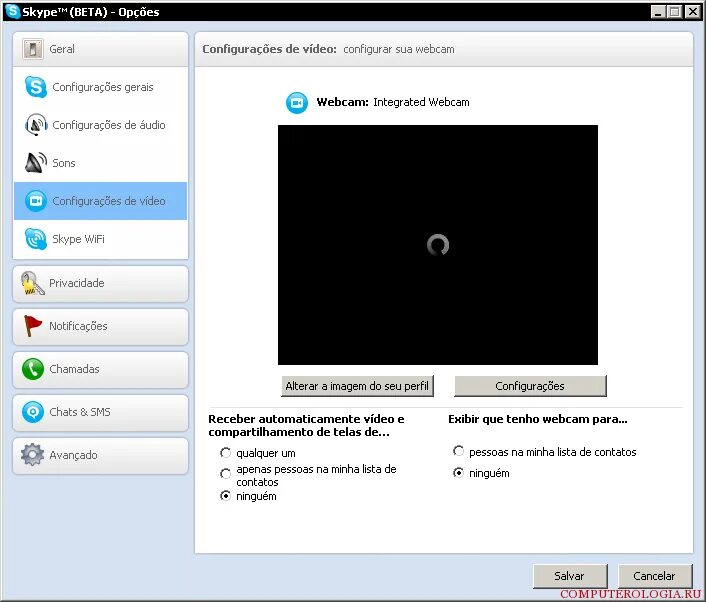The width and height of the screenshot is (706, 602).
Task: Click the loading spinner in webcam preview
Action: pos(438,245)
